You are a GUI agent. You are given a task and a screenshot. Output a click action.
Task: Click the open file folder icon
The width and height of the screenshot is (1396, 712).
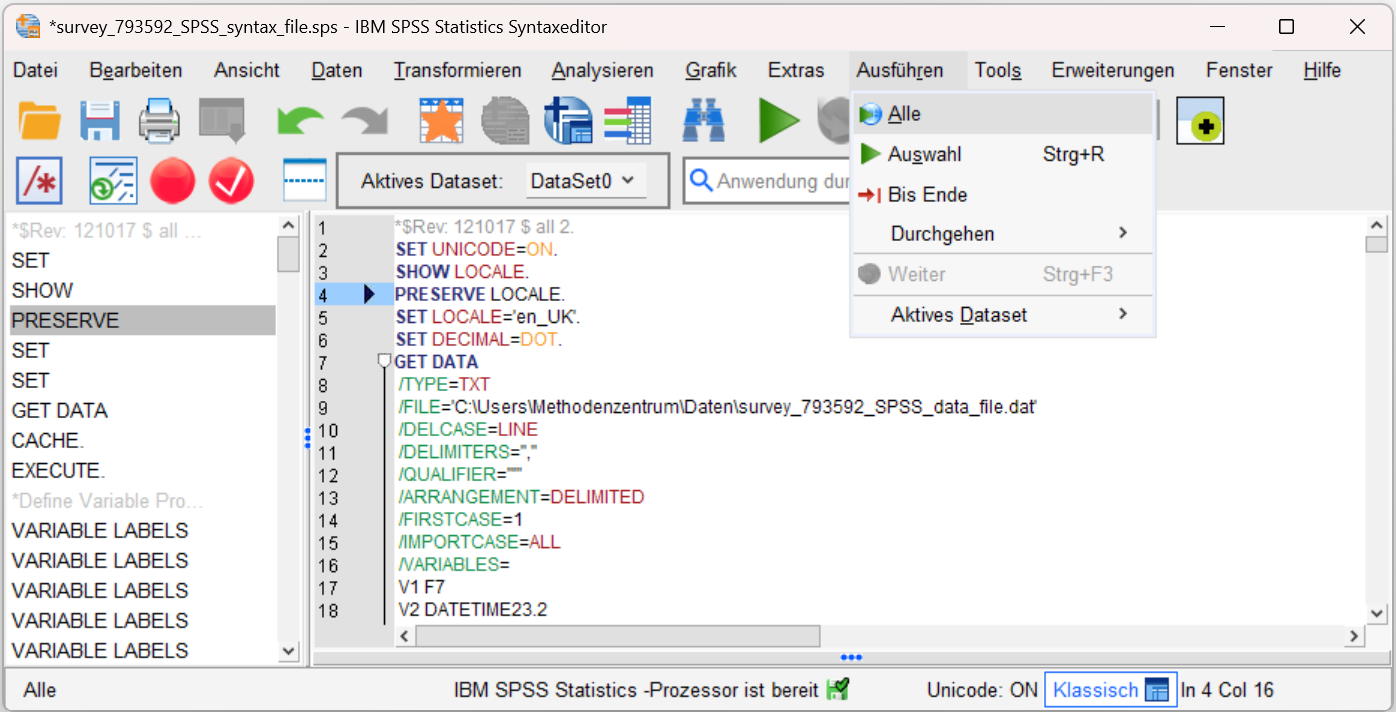point(40,121)
